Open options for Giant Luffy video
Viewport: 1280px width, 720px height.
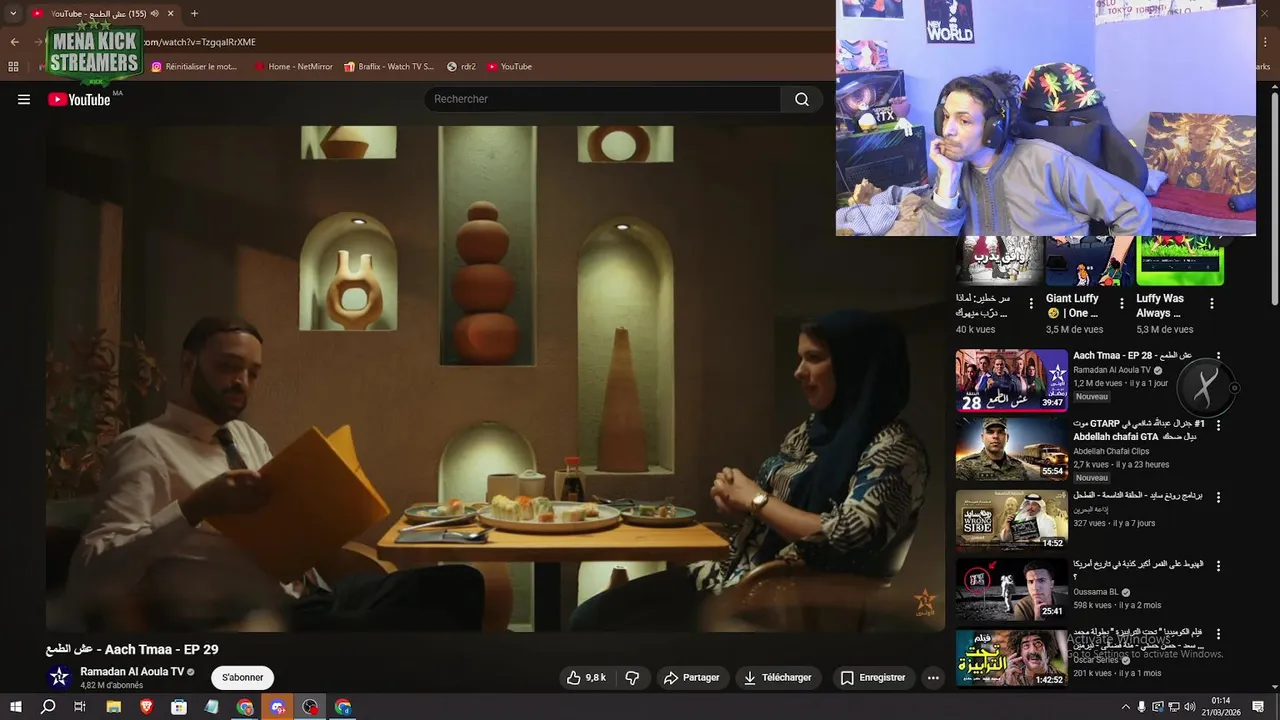tap(1121, 303)
